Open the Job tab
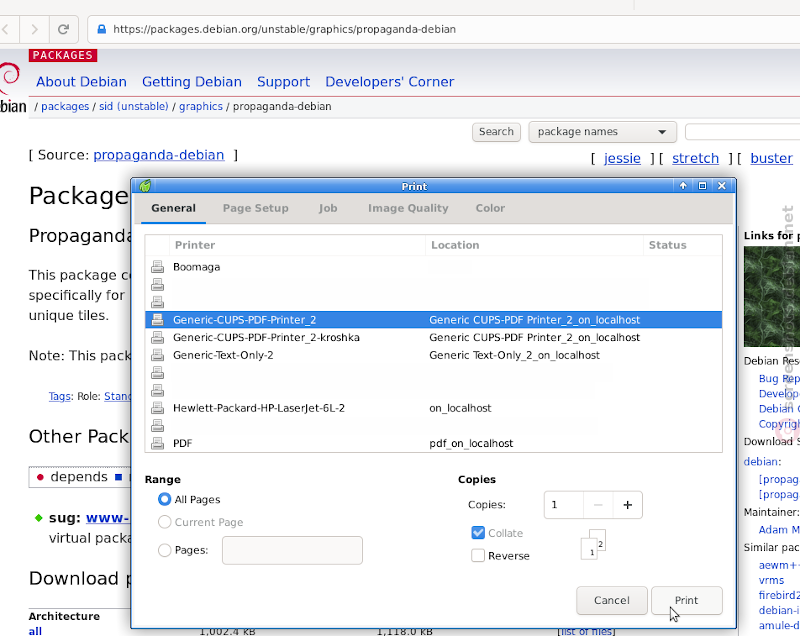This screenshot has width=800, height=636. click(x=328, y=208)
